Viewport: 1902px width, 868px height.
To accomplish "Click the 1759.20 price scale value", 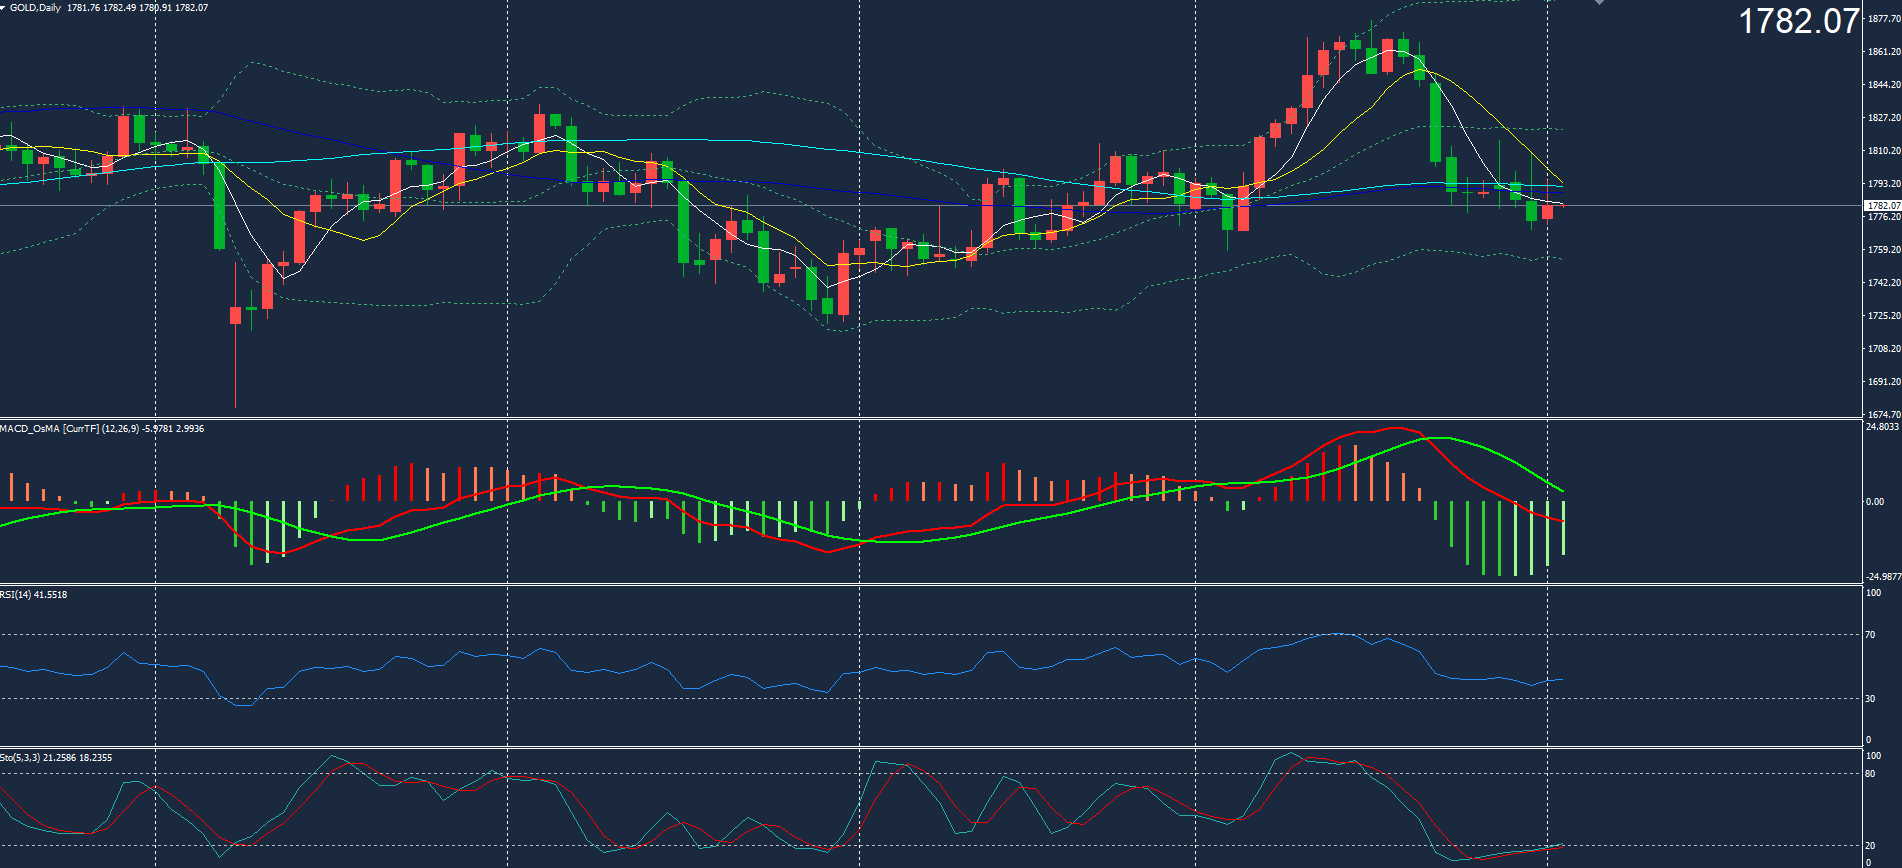I will [1884, 249].
